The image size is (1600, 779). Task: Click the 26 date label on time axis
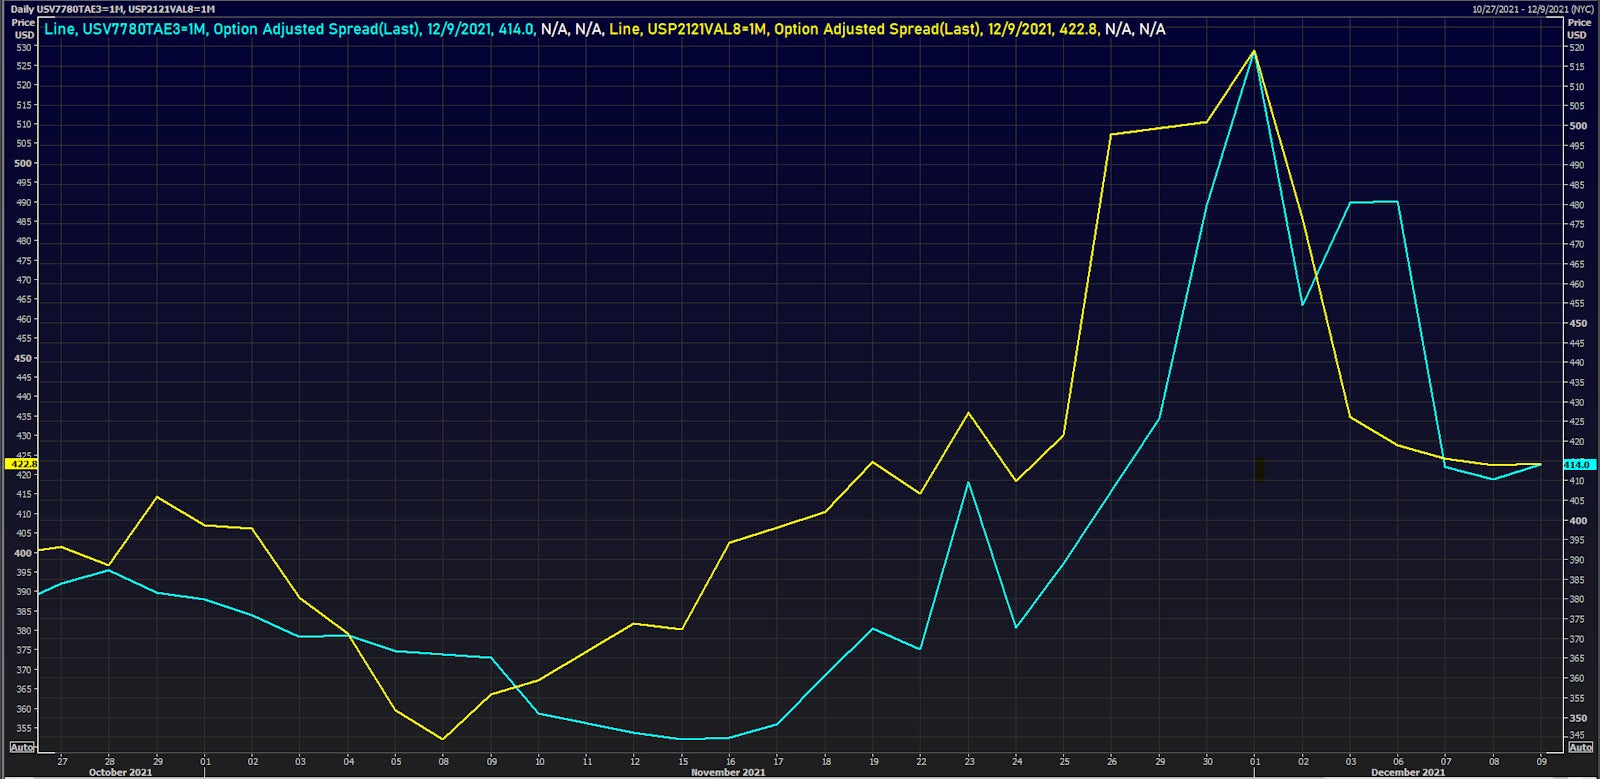point(1112,762)
